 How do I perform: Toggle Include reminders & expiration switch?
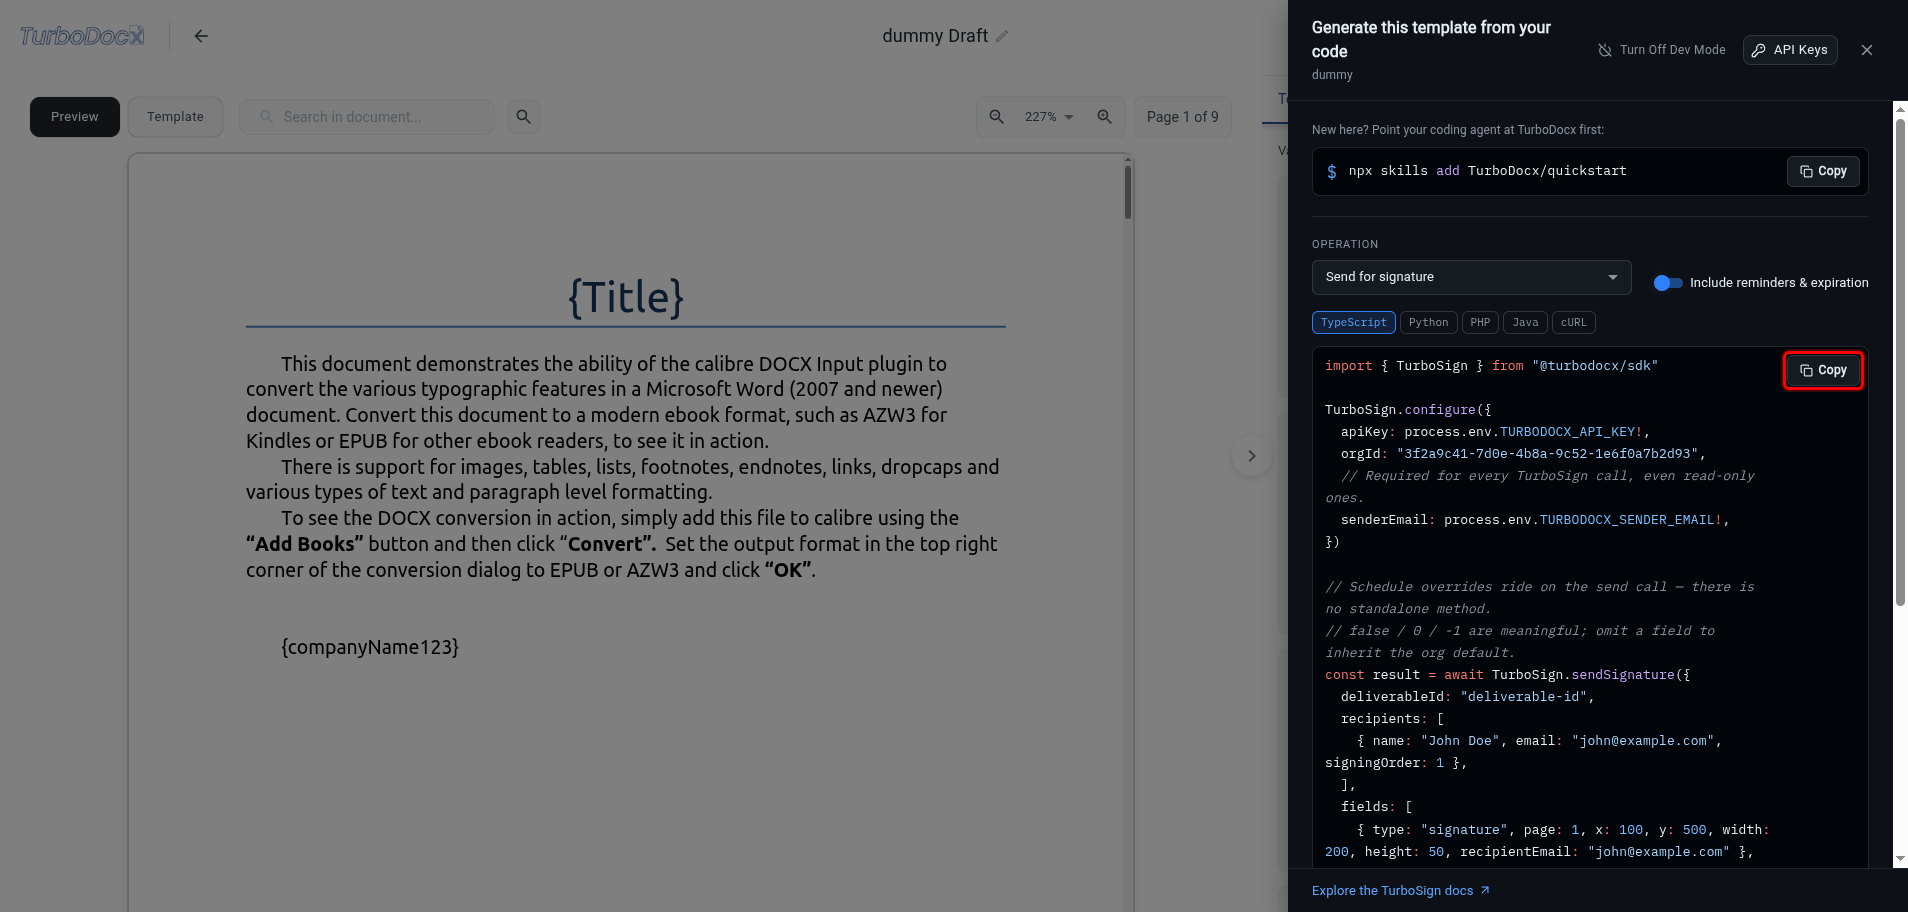point(1667,283)
